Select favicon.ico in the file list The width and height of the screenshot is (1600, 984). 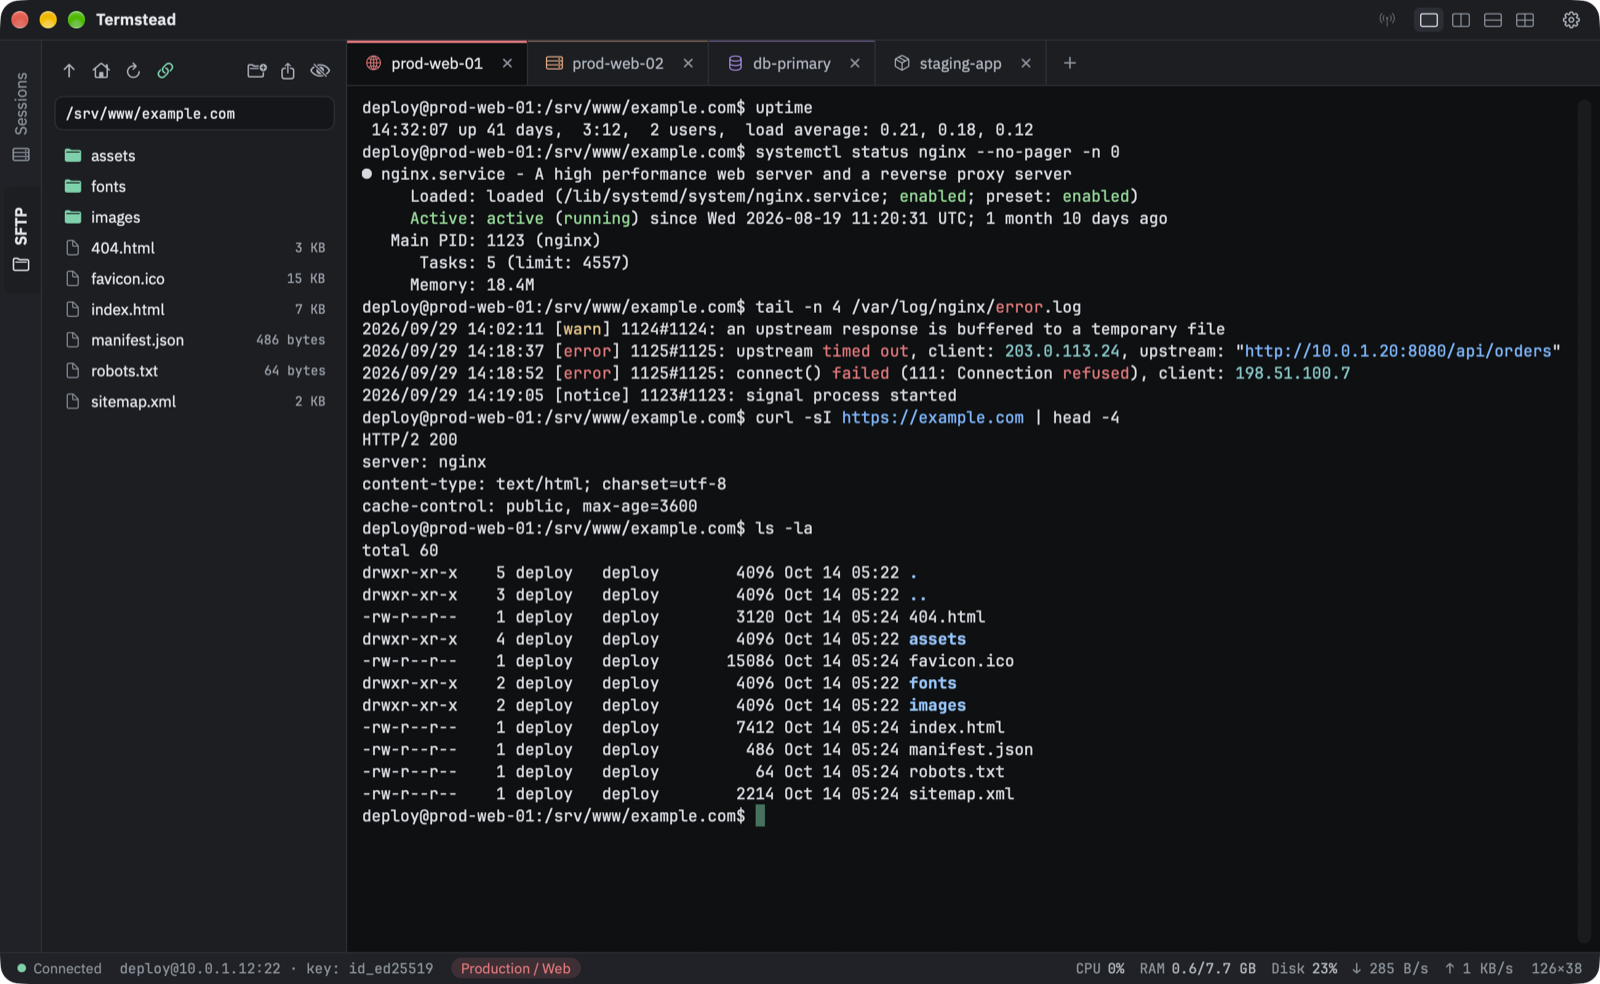tap(194, 279)
